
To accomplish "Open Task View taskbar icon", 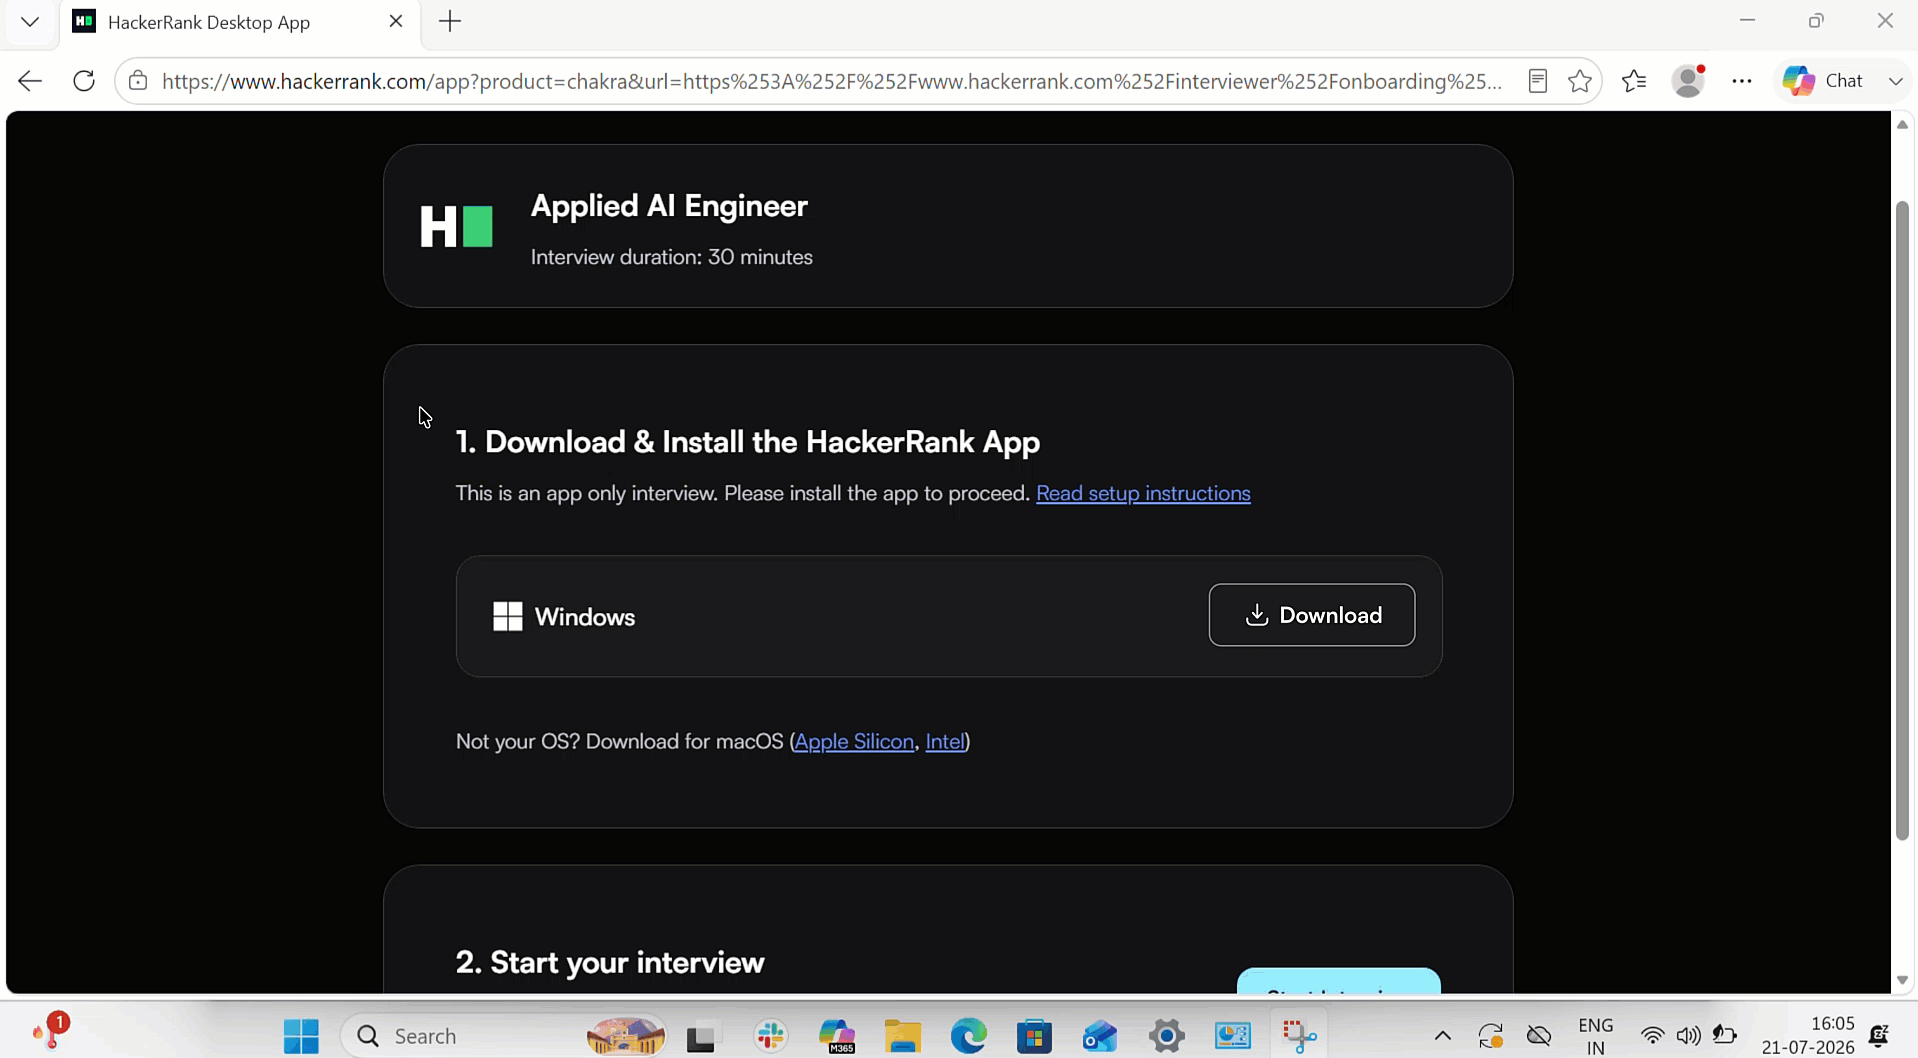I will (702, 1037).
